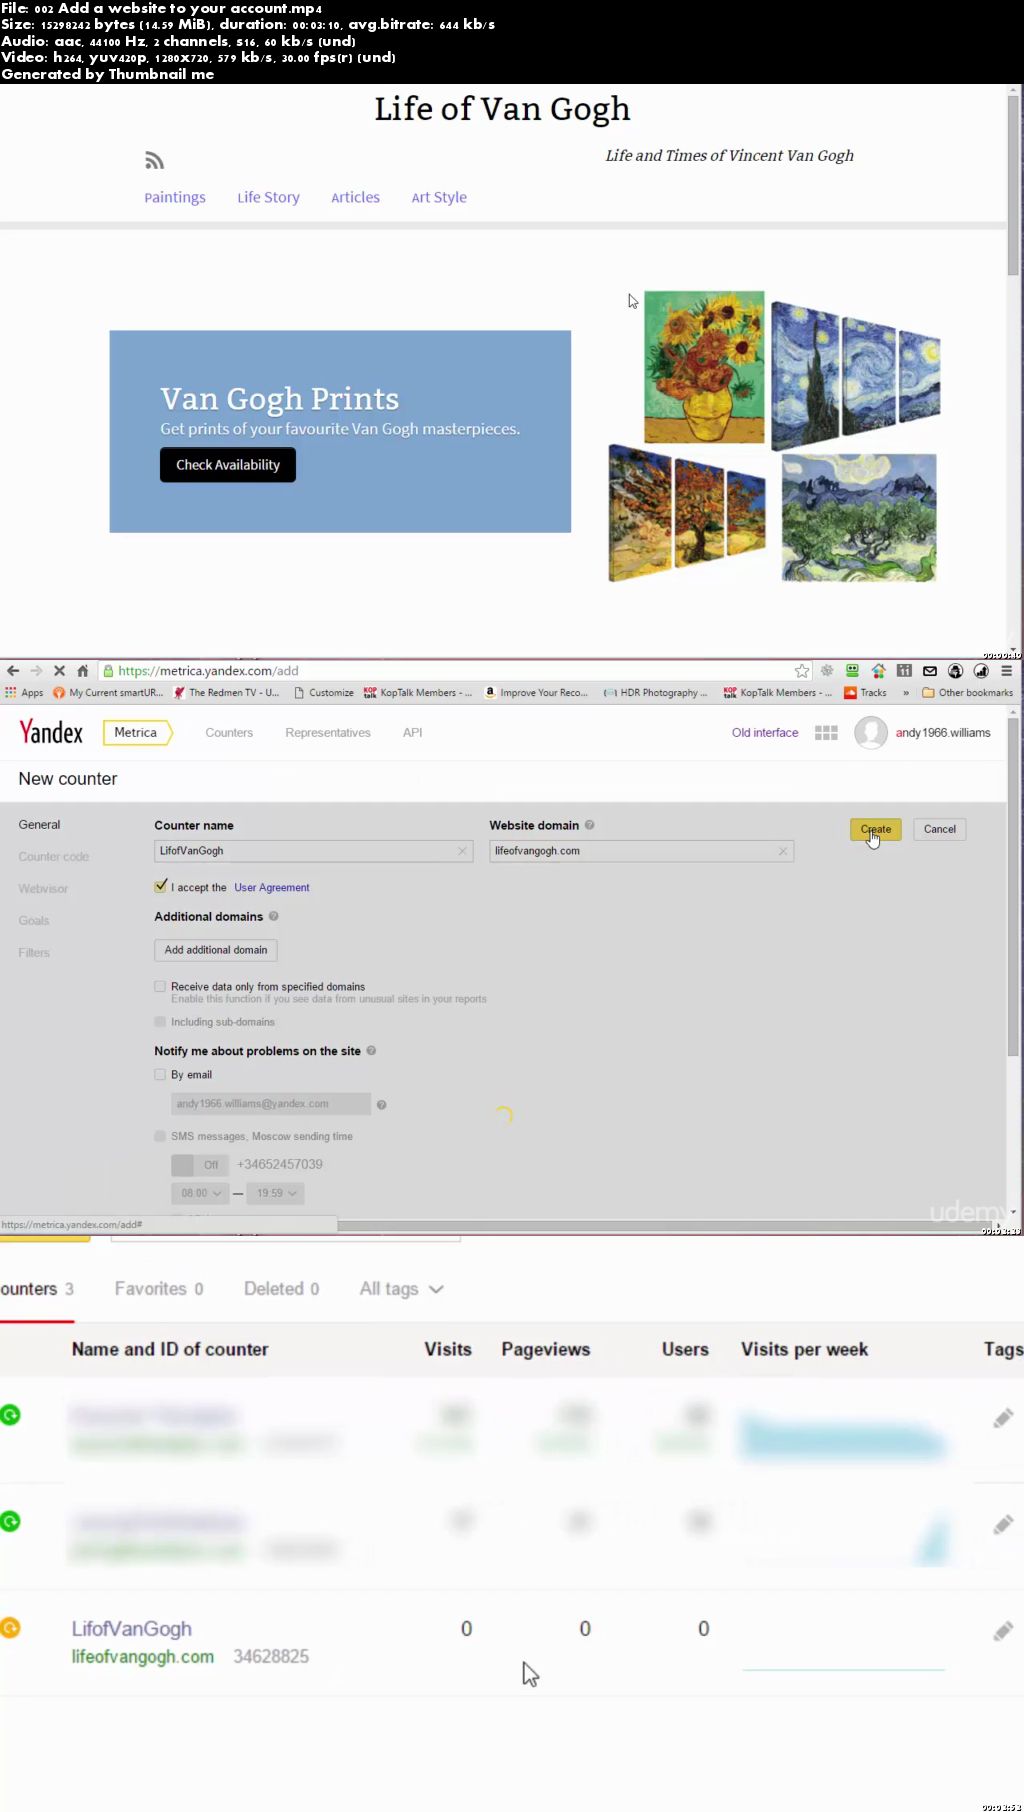
Task: Enable the By email notification checkbox
Action: point(160,1075)
